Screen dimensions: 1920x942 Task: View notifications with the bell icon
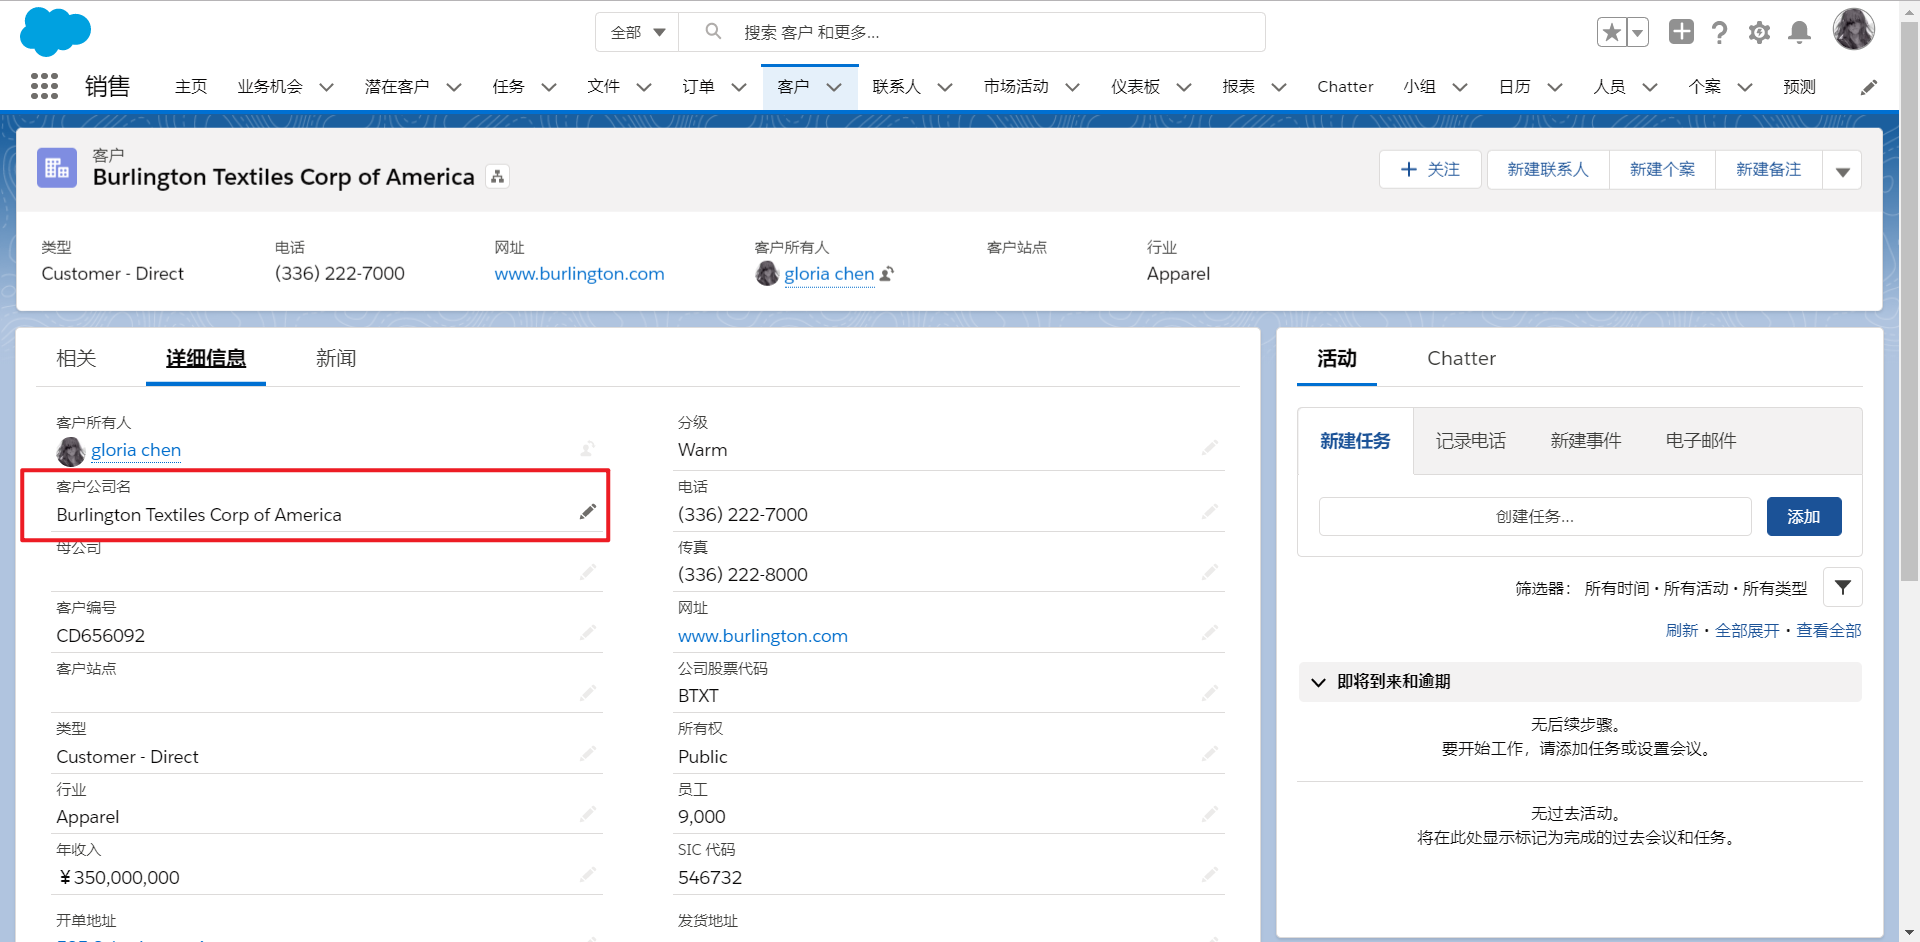[1799, 32]
